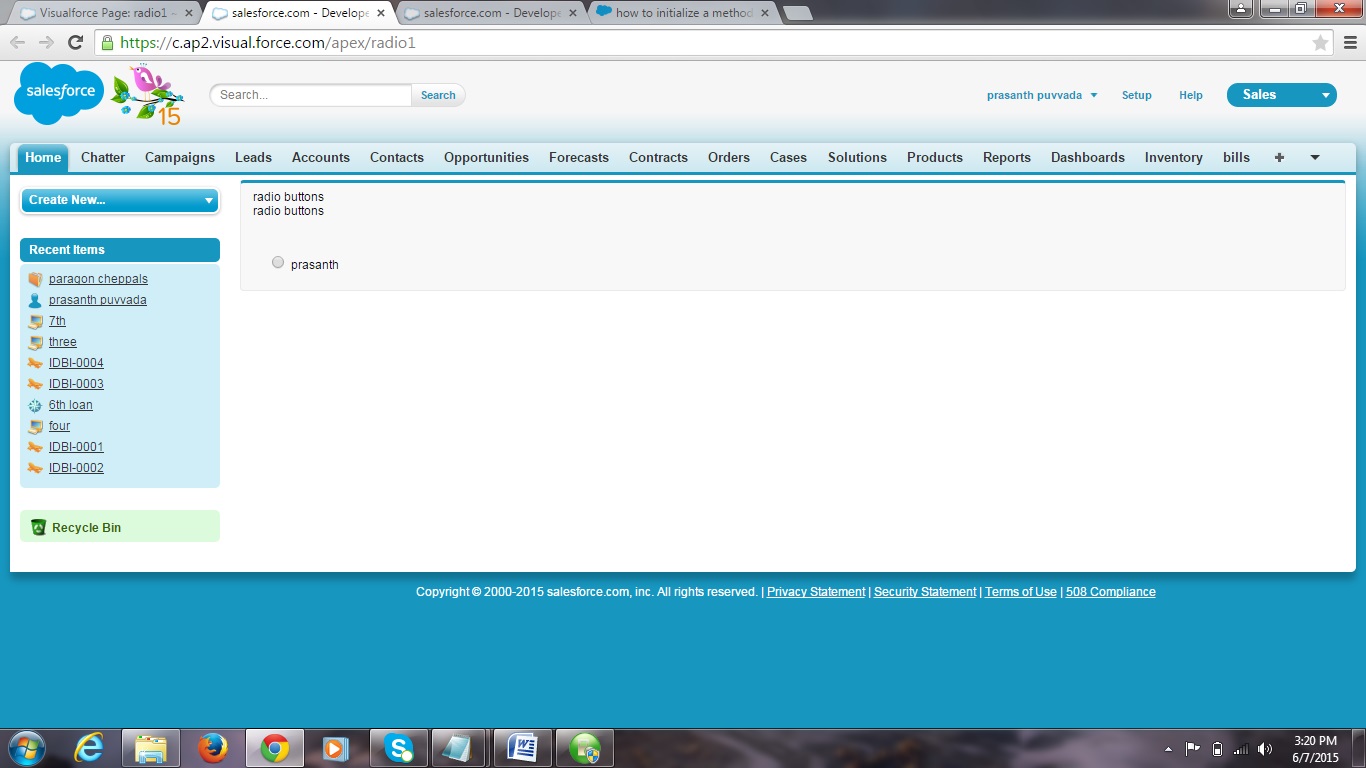Click the browser forward arrow
The height and width of the screenshot is (768, 1366).
pos(46,42)
